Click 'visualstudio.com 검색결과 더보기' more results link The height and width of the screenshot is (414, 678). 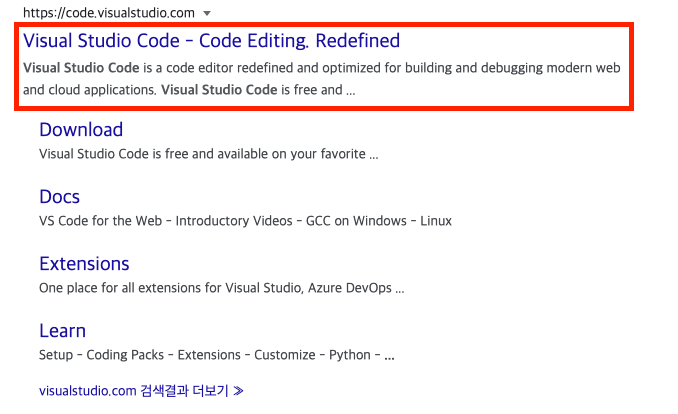point(140,390)
